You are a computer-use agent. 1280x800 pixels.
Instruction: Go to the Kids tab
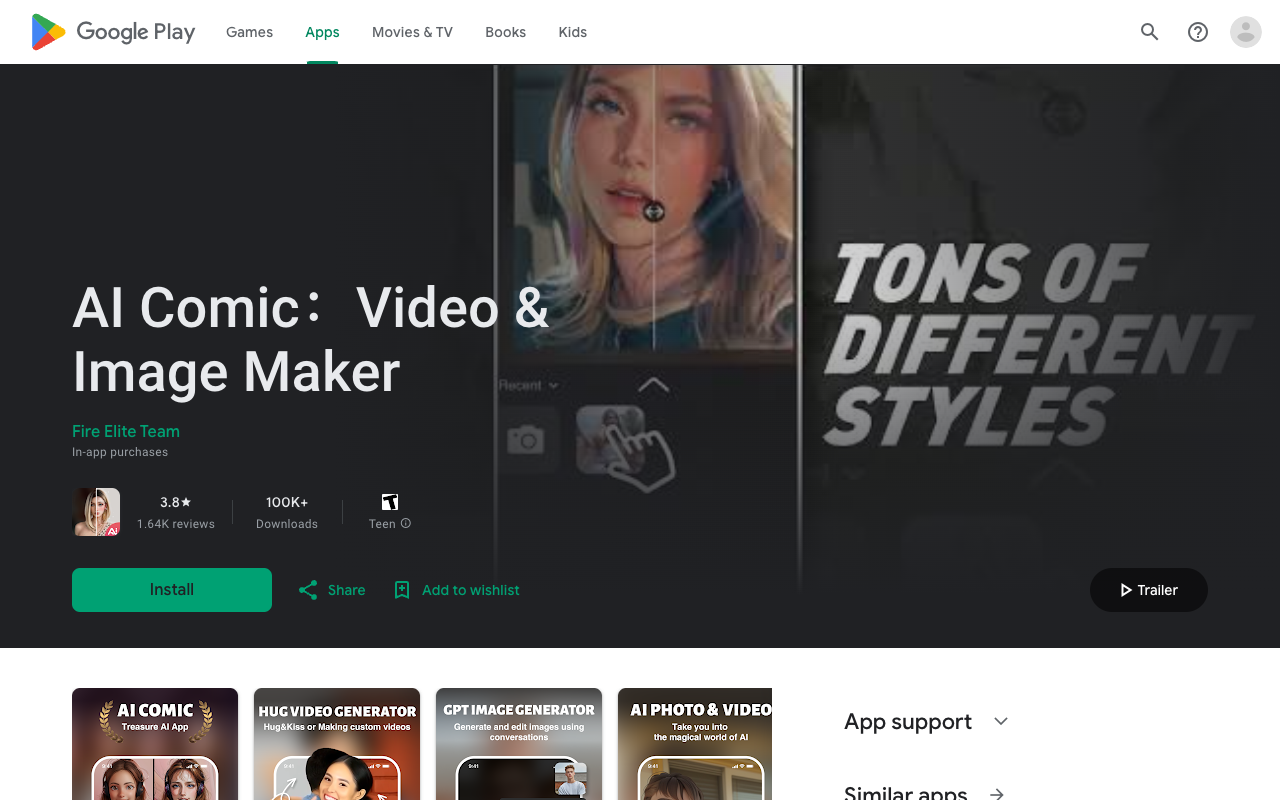point(572,32)
